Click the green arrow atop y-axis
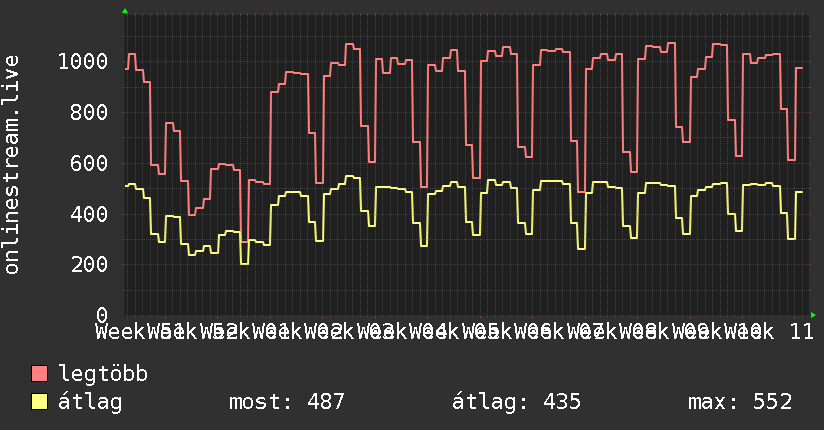This screenshot has height=430, width=824. [x=125, y=11]
